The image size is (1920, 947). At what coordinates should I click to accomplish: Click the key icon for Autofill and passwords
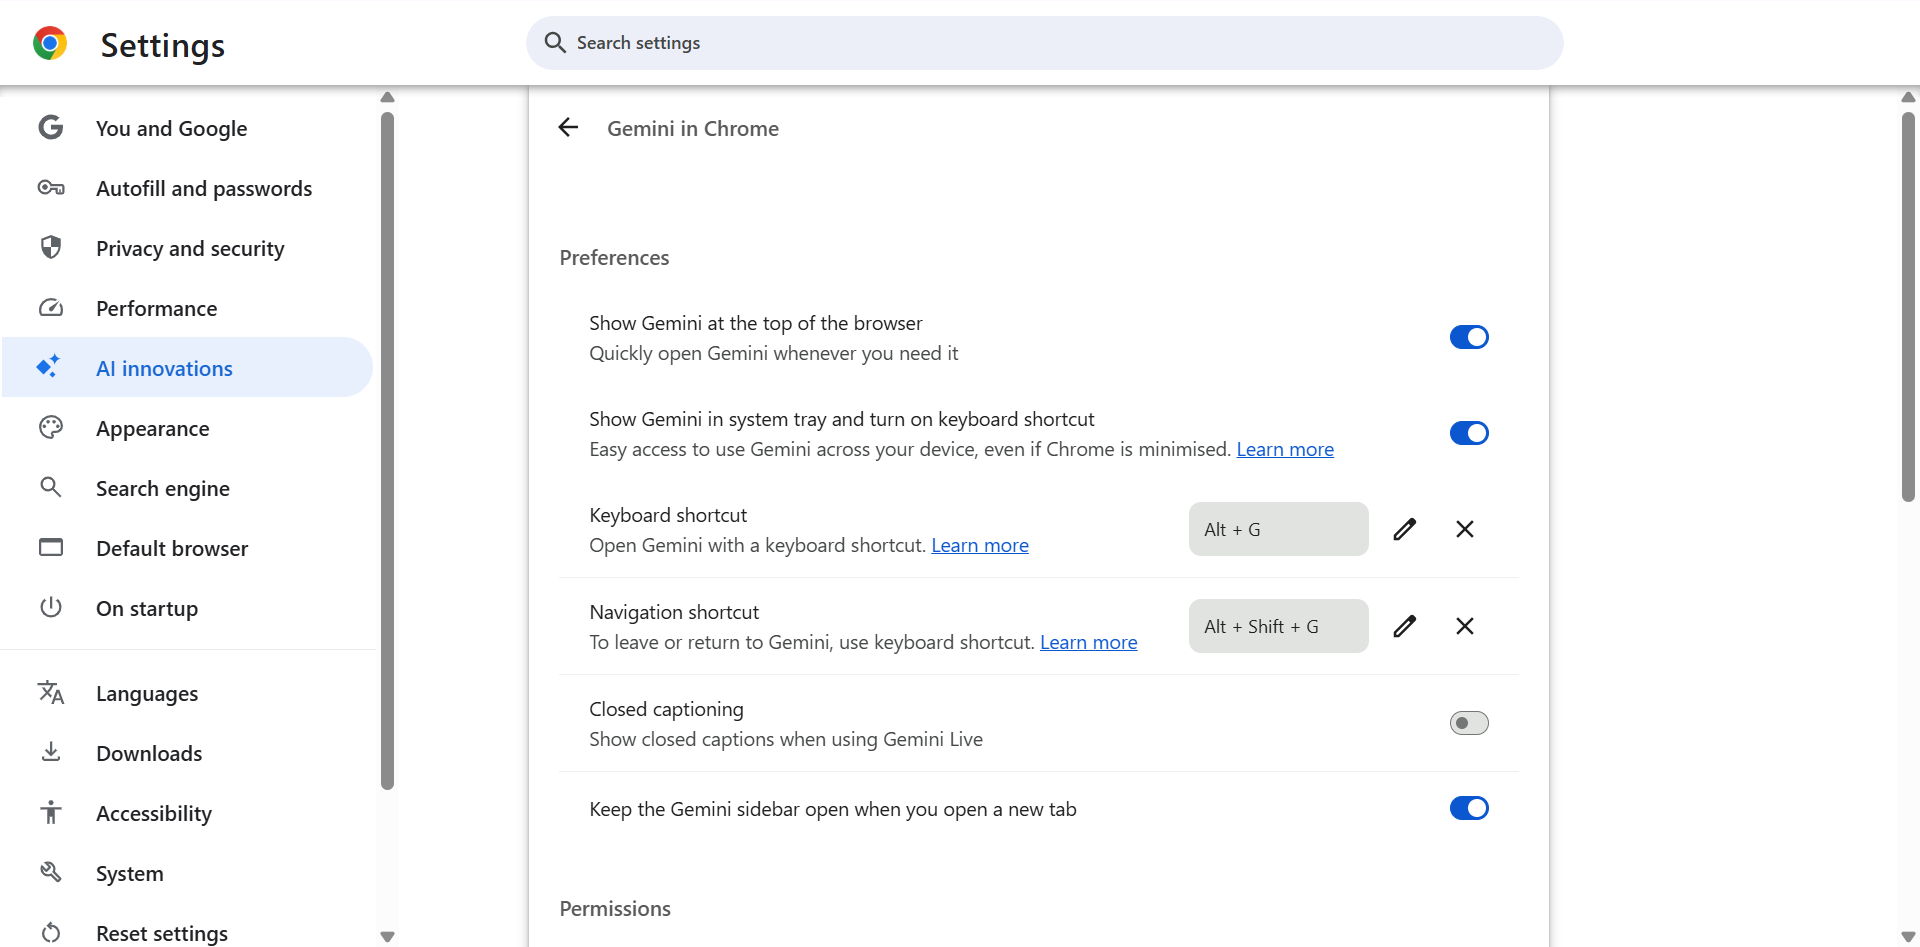point(51,188)
